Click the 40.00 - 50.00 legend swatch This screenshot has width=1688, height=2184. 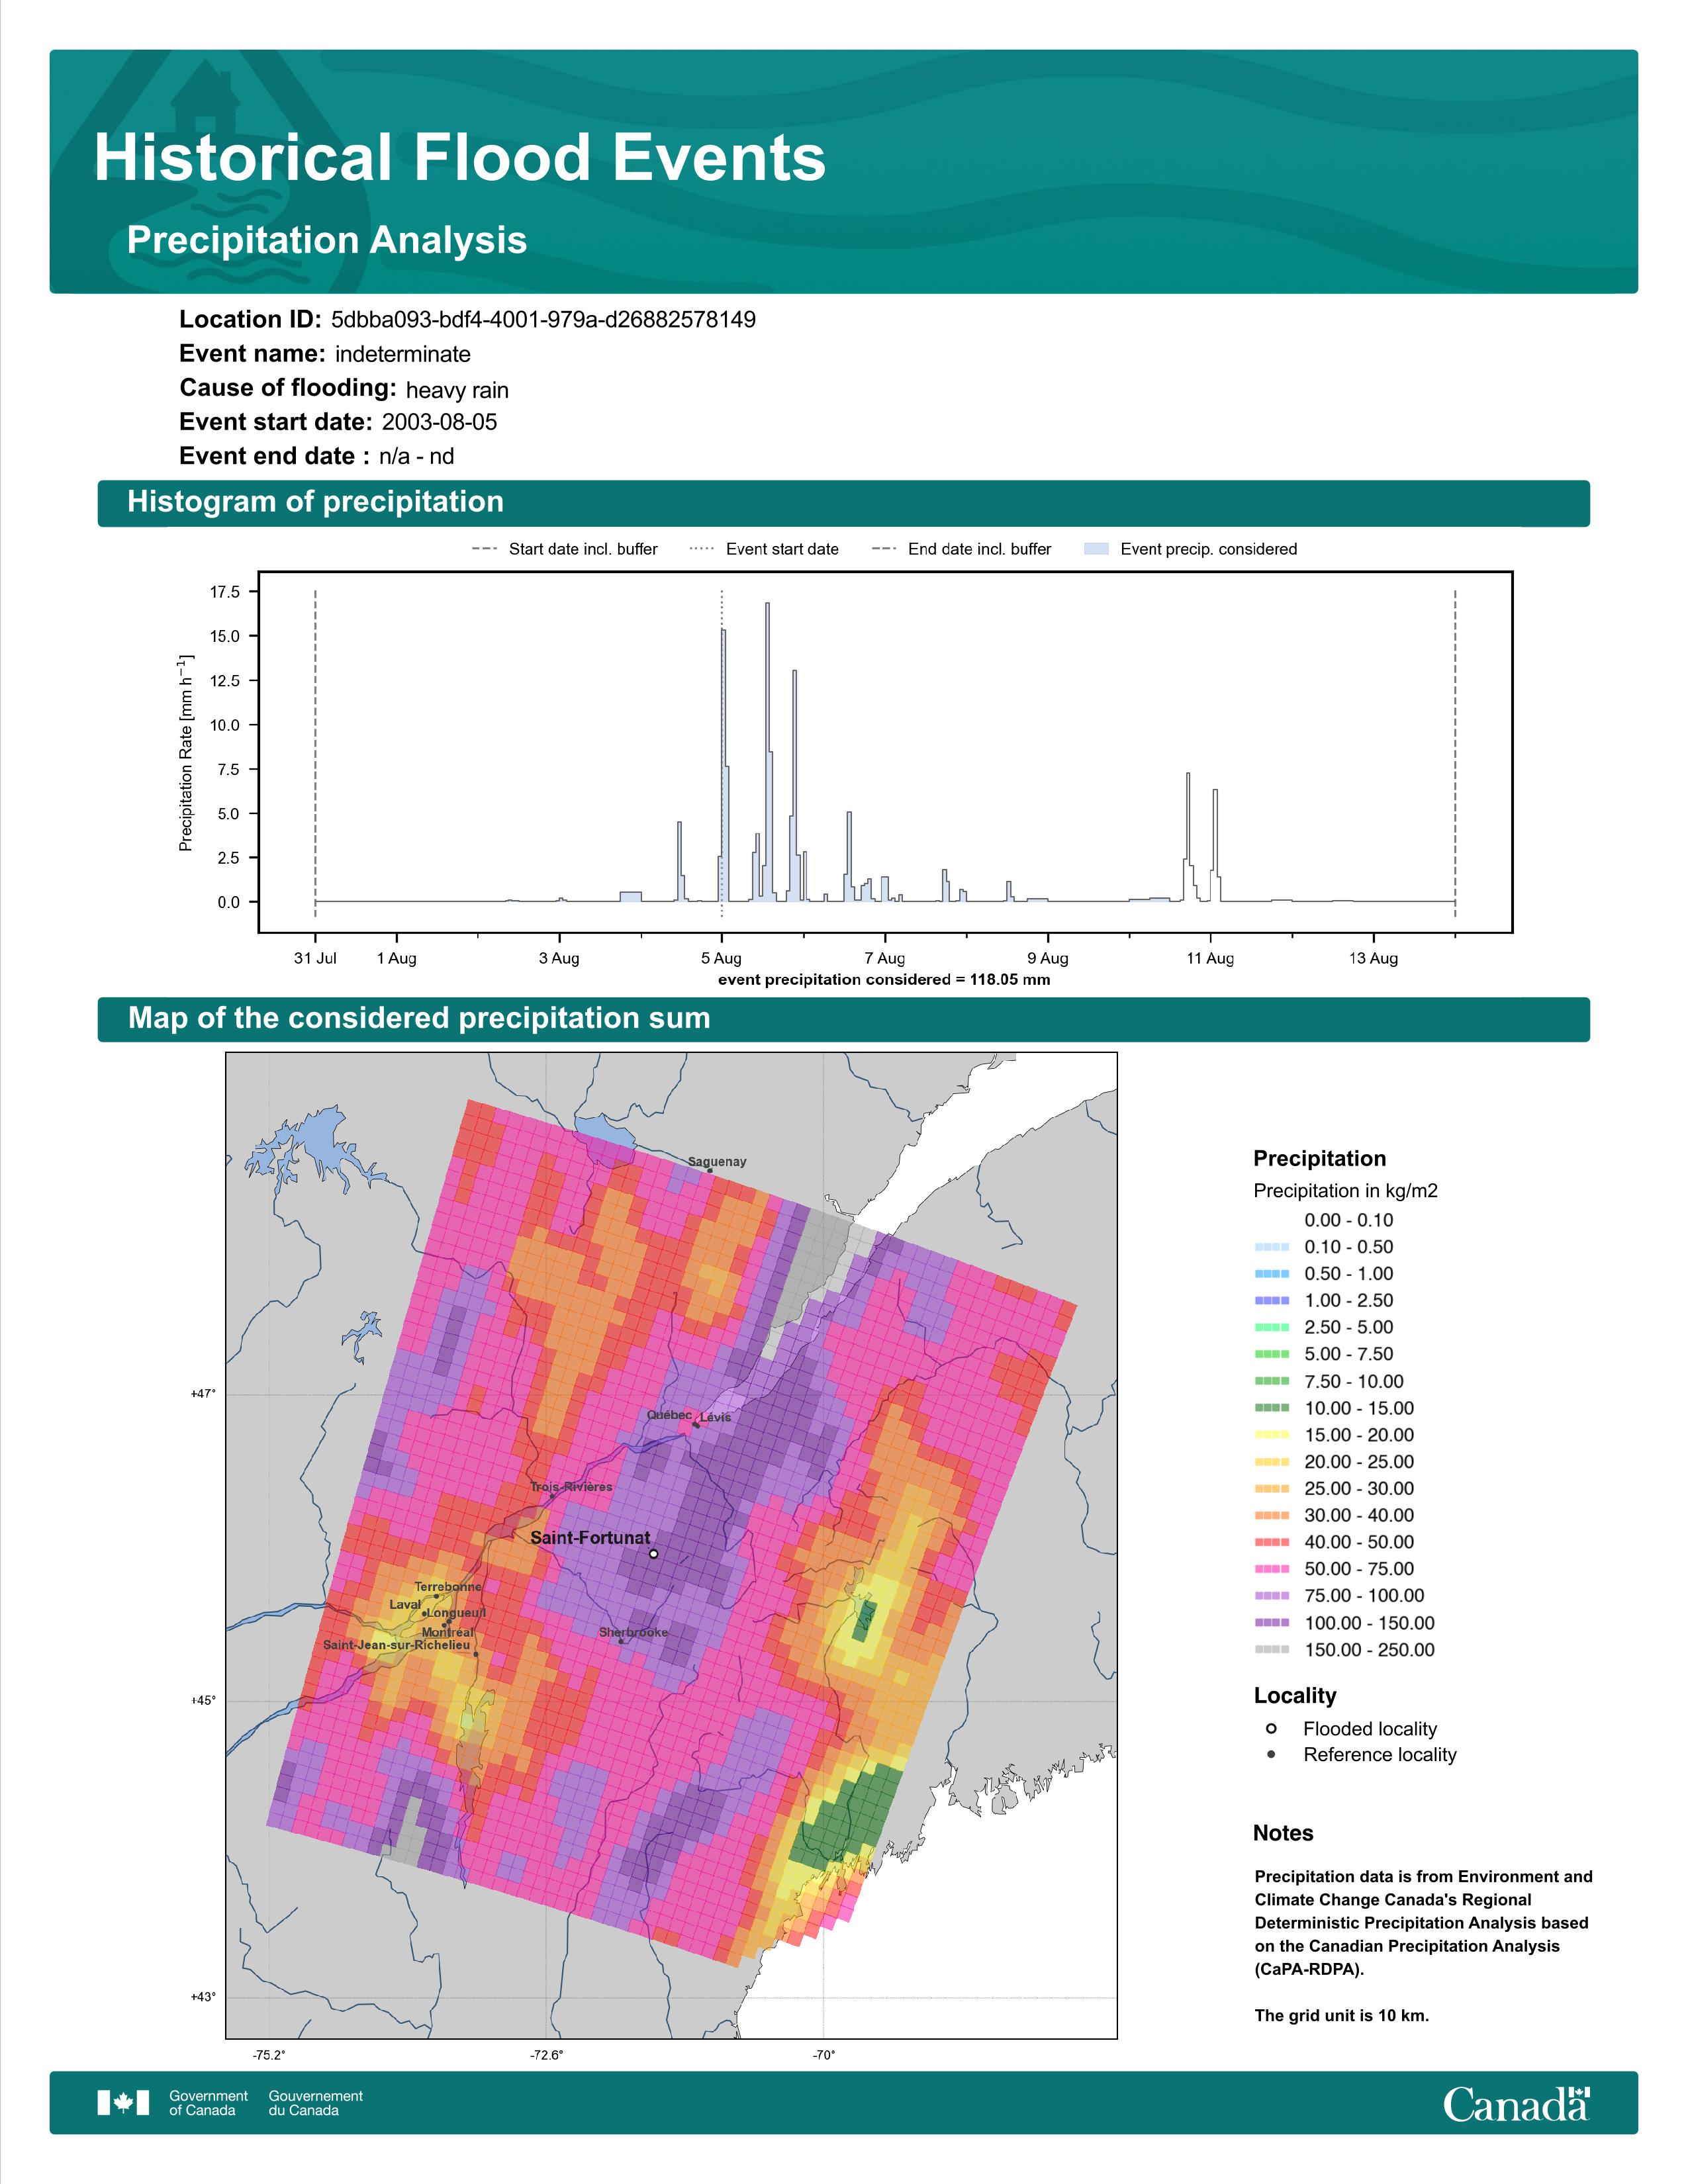[1271, 1543]
